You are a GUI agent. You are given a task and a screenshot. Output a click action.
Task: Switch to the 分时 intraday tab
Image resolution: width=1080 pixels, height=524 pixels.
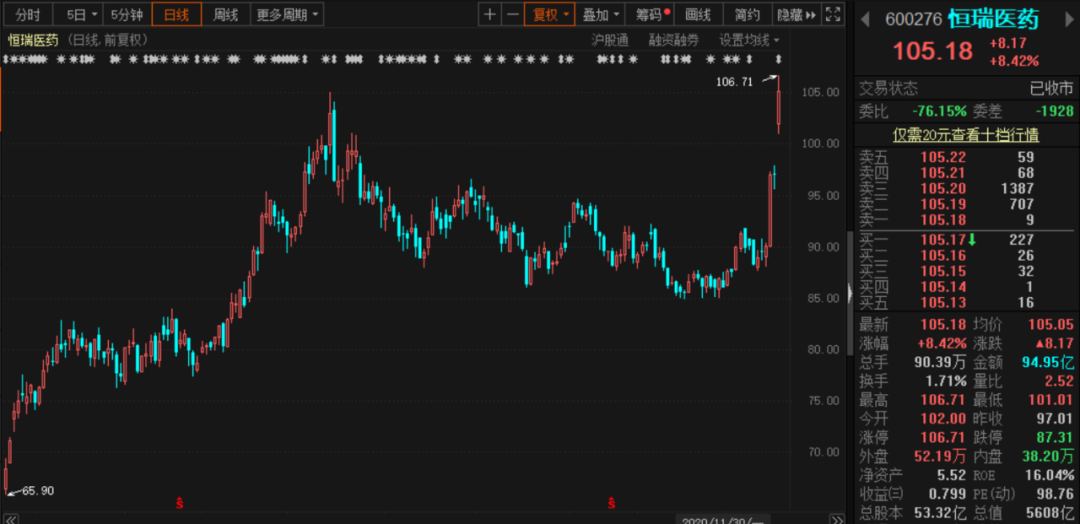coord(28,14)
